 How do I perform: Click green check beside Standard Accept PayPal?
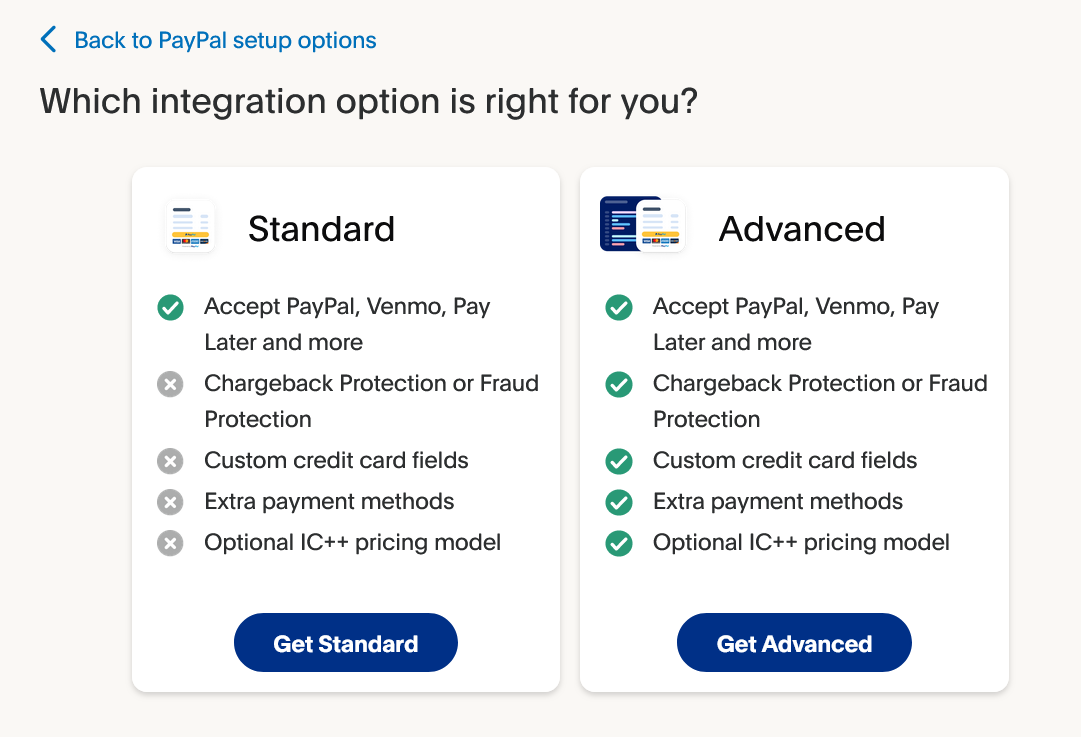coord(170,308)
